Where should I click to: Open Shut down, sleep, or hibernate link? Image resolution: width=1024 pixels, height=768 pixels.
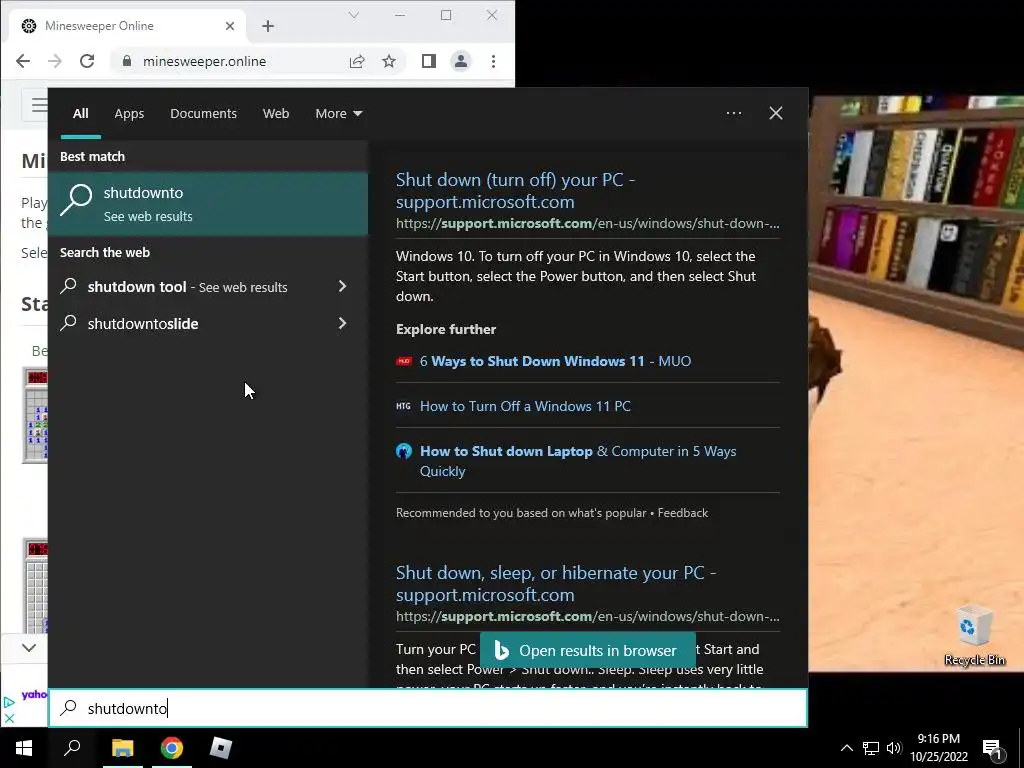tap(556, 584)
